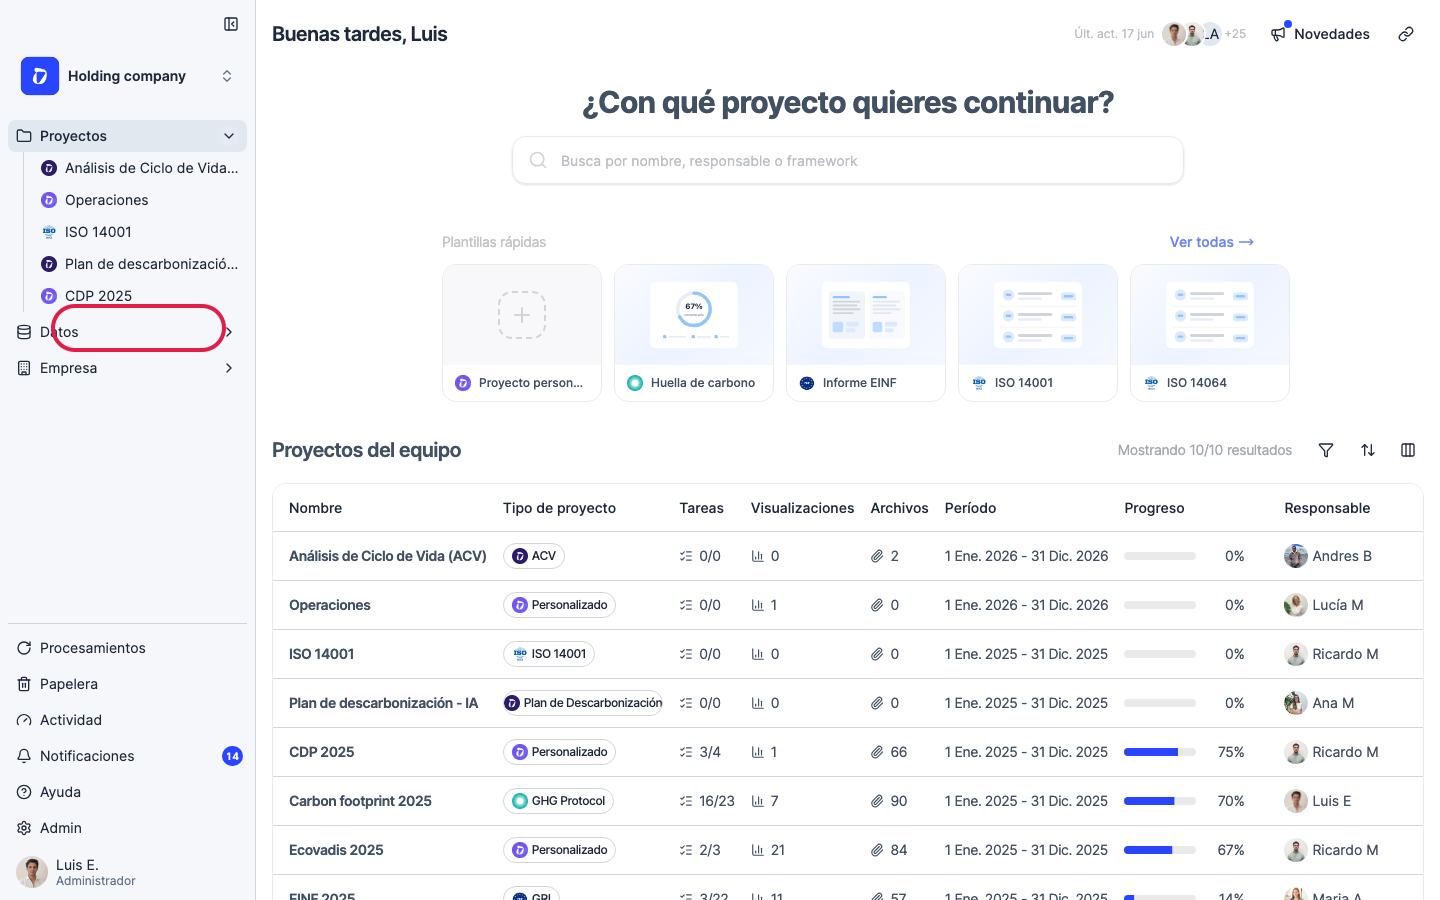Open CDP 2025 in sidebar
The height and width of the screenshot is (900, 1440).
(140, 296)
